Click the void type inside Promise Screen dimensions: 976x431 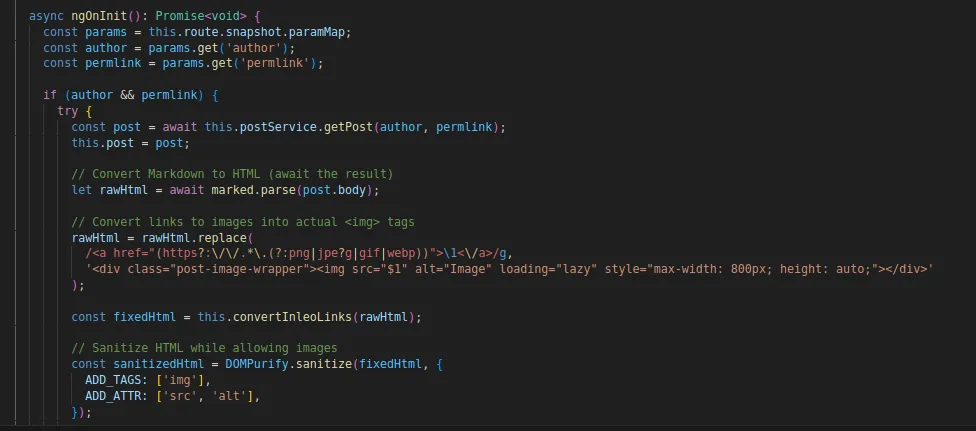coord(225,16)
